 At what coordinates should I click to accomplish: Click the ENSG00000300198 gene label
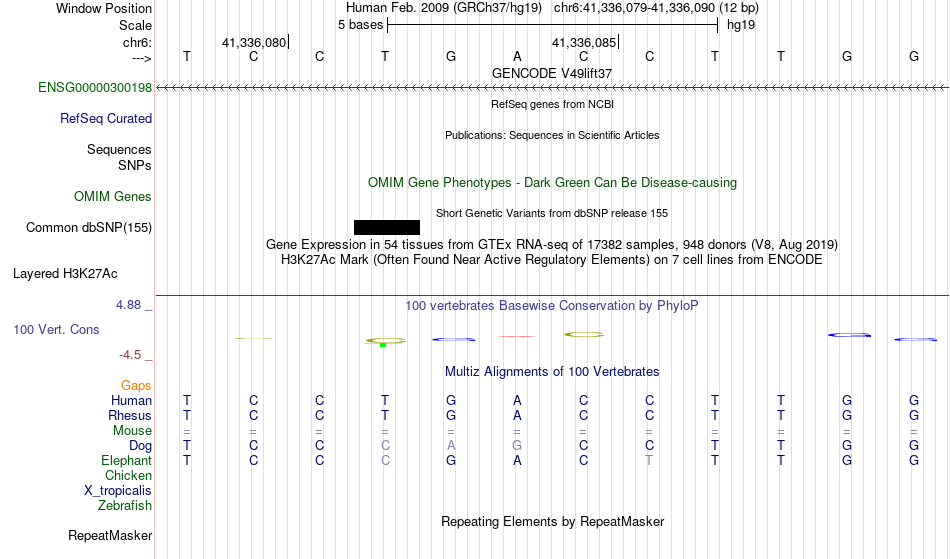[x=95, y=87]
